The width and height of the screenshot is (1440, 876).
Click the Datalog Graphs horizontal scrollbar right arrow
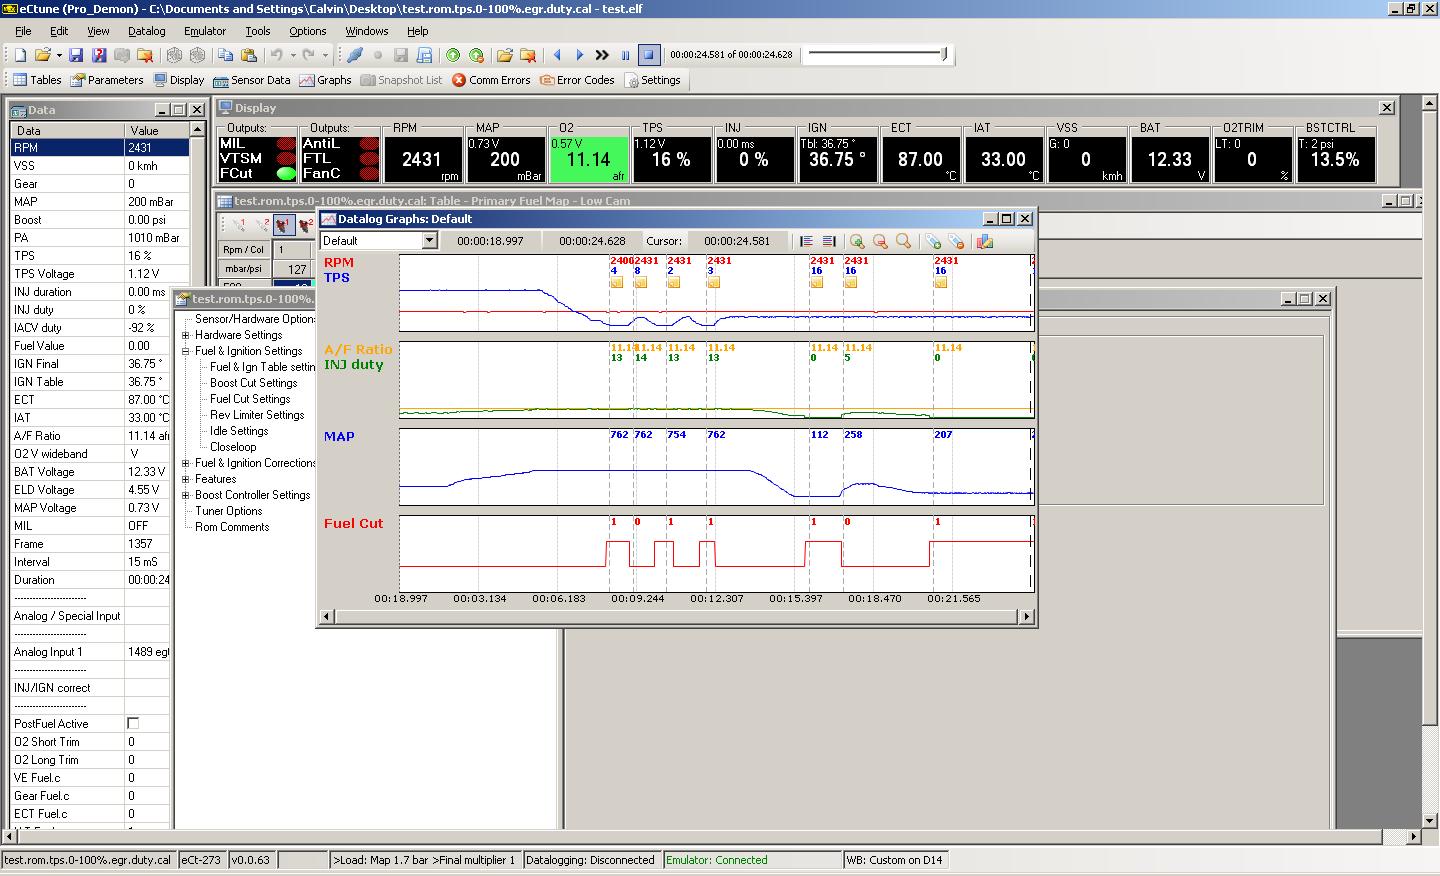(1026, 616)
